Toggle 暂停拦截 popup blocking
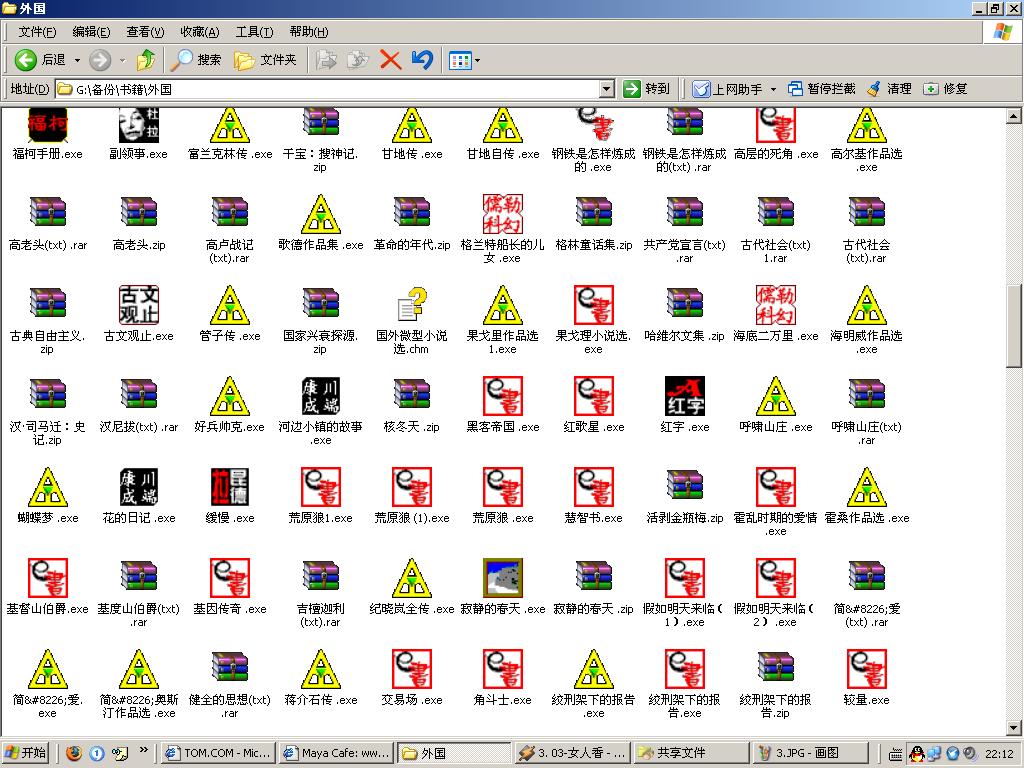This screenshot has width=1024, height=768. (x=821, y=89)
